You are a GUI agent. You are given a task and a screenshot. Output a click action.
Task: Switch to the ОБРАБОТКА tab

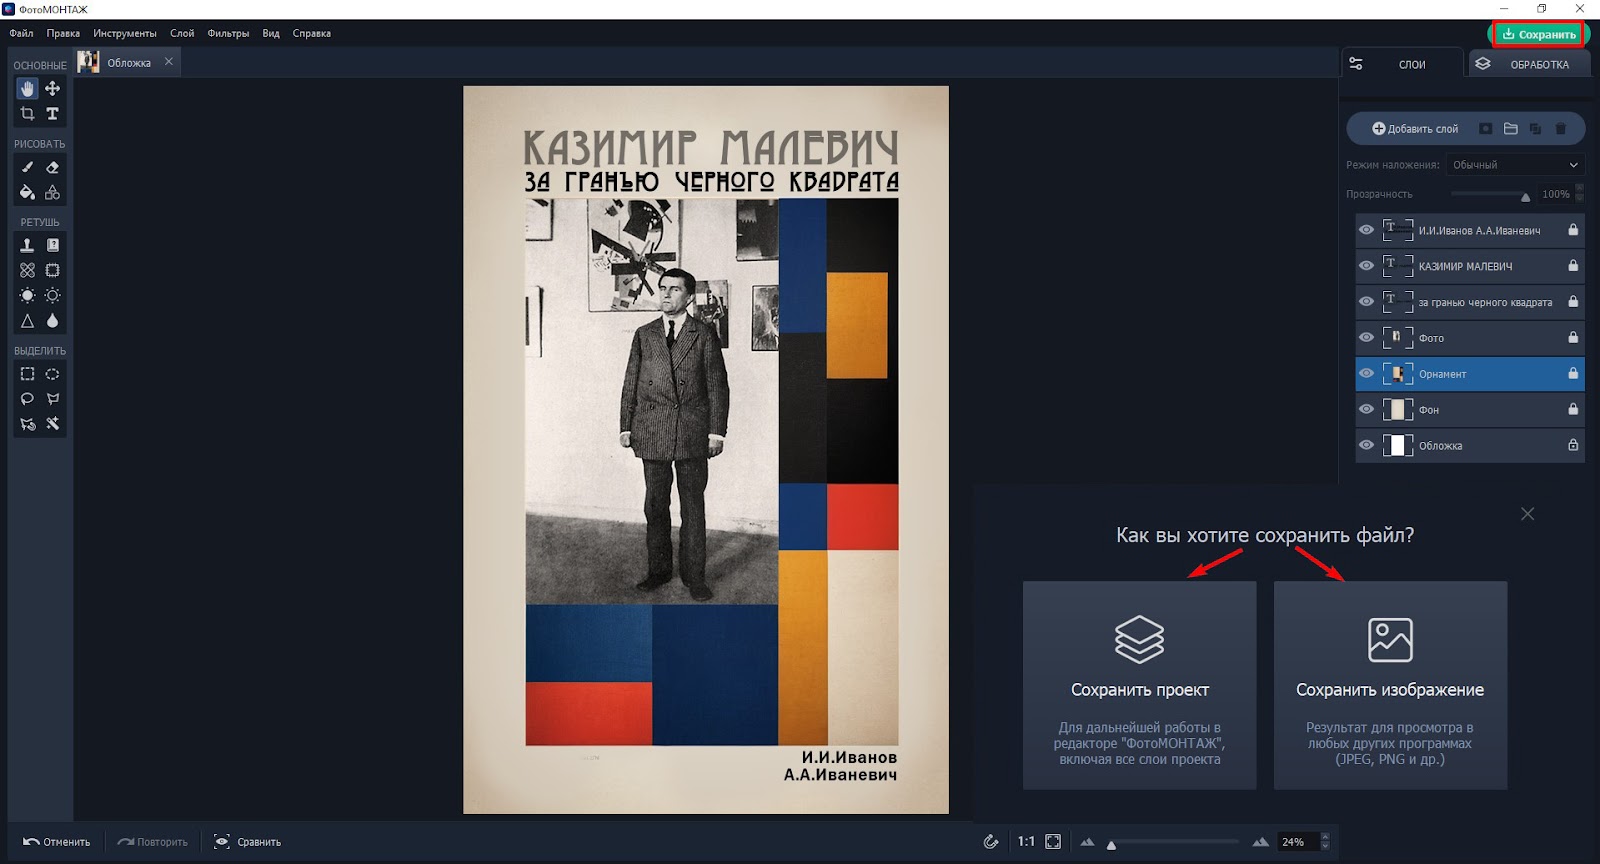tap(1531, 64)
